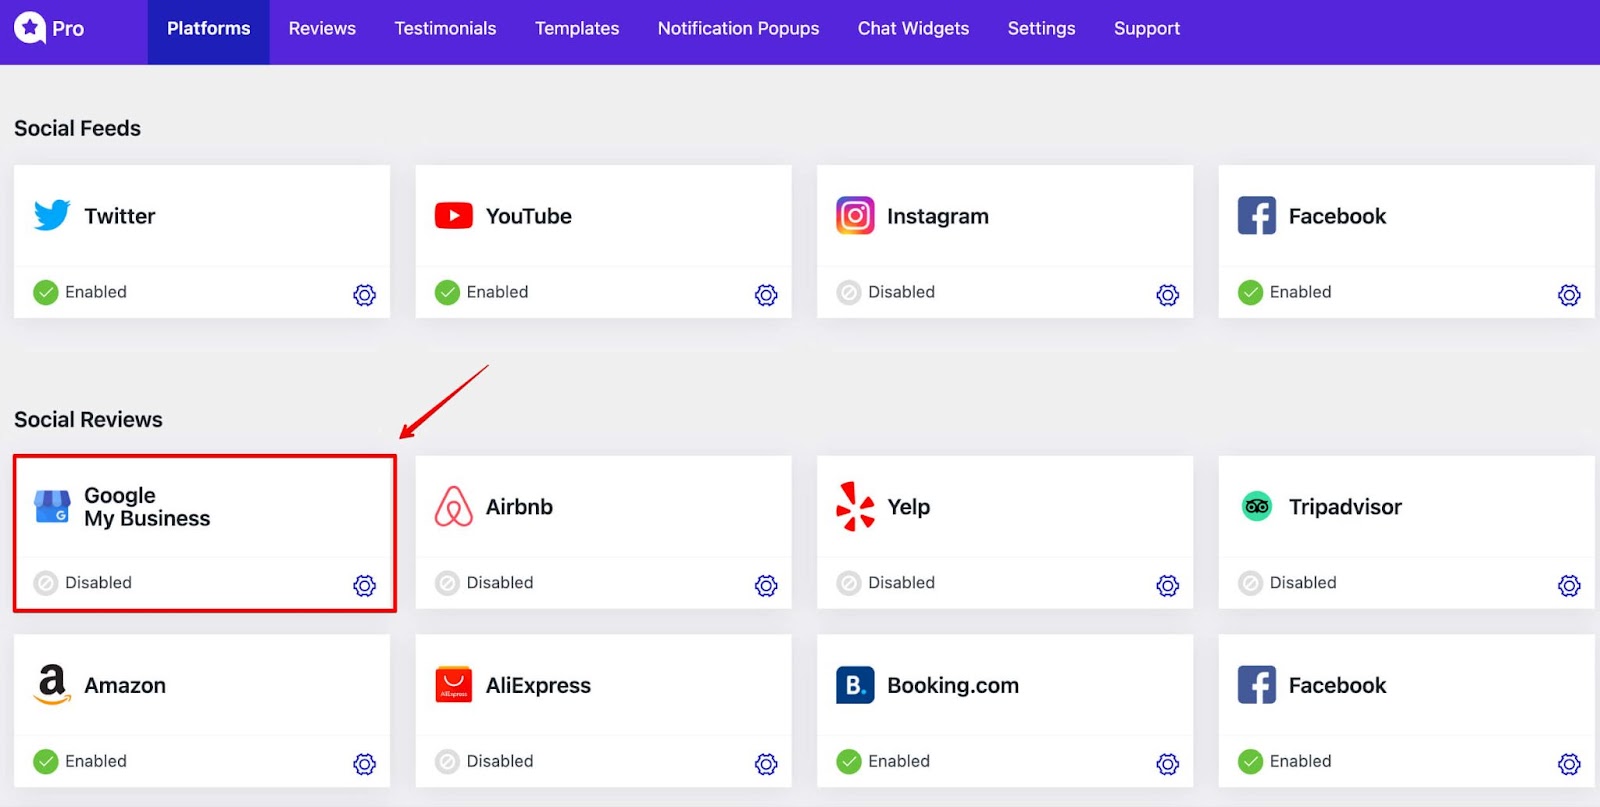Click the YouTube card title
The image size is (1600, 807).
529,216
